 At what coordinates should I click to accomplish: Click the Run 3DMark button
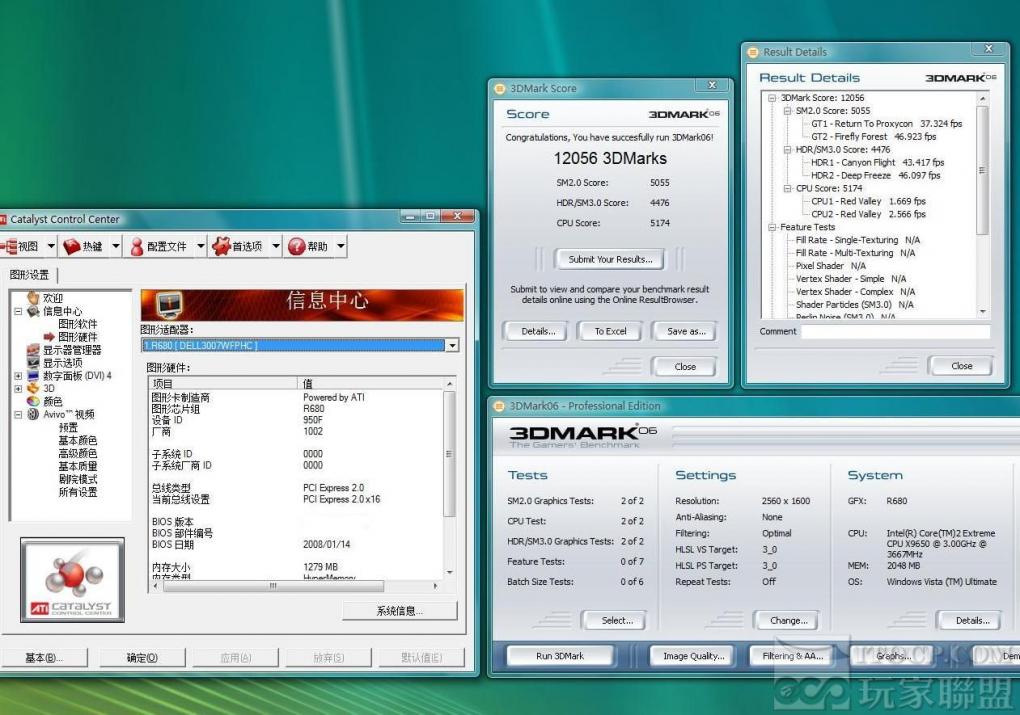[x=559, y=656]
